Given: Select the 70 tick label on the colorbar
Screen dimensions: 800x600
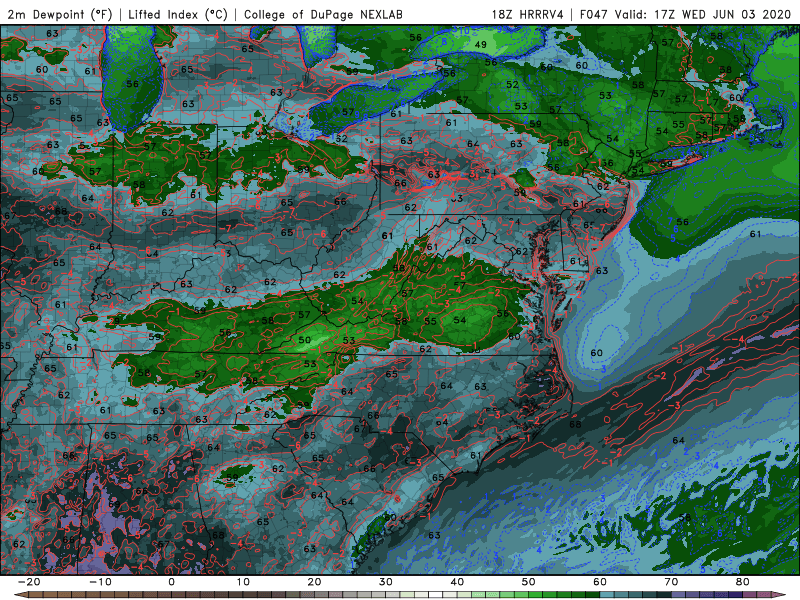Looking at the screenshot, I should click(671, 582).
